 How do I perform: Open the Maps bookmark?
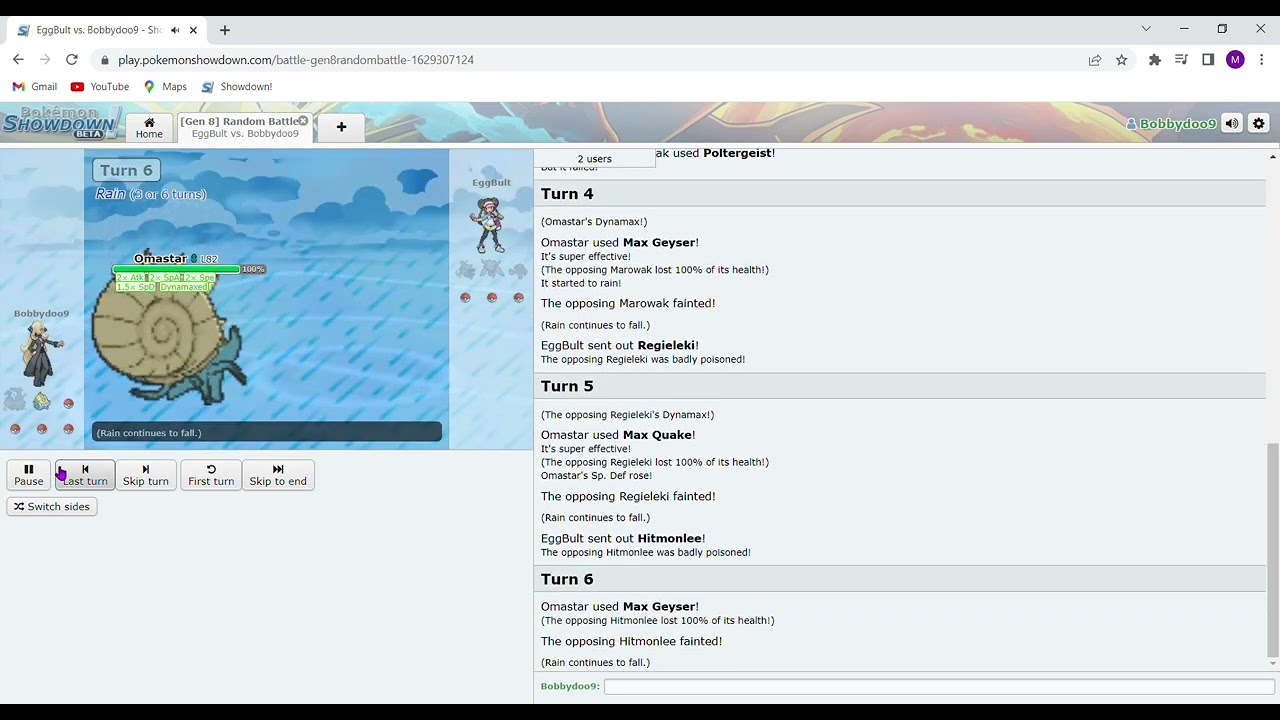(x=165, y=87)
